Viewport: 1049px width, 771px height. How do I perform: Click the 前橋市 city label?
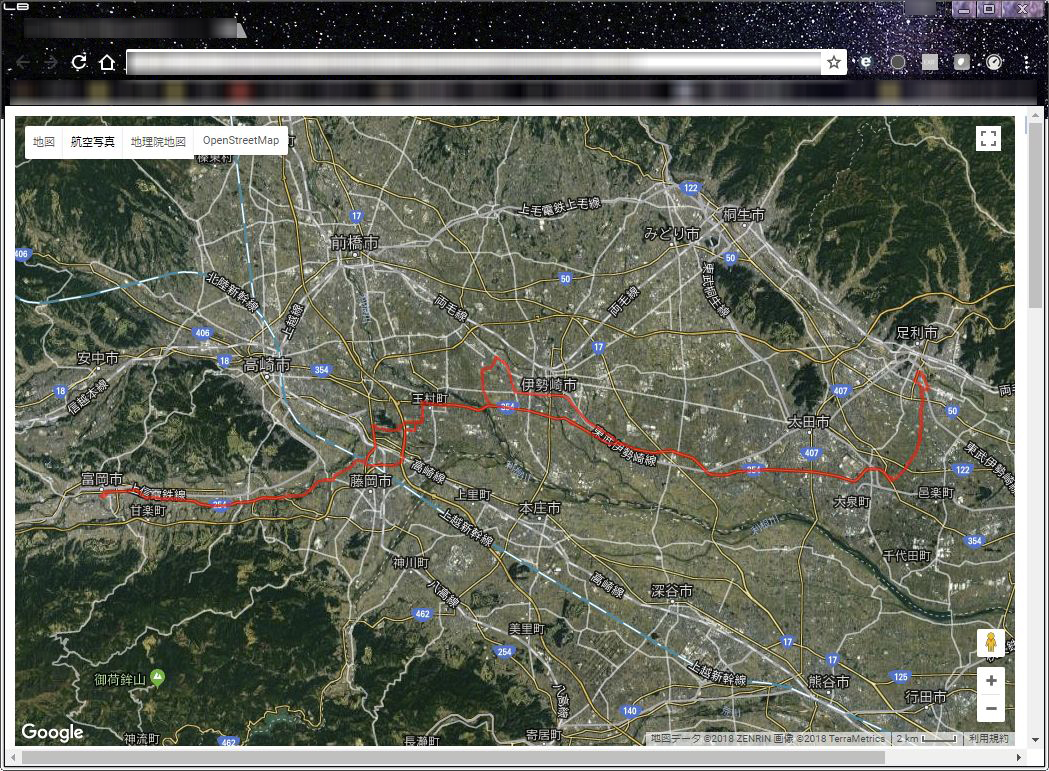point(355,242)
